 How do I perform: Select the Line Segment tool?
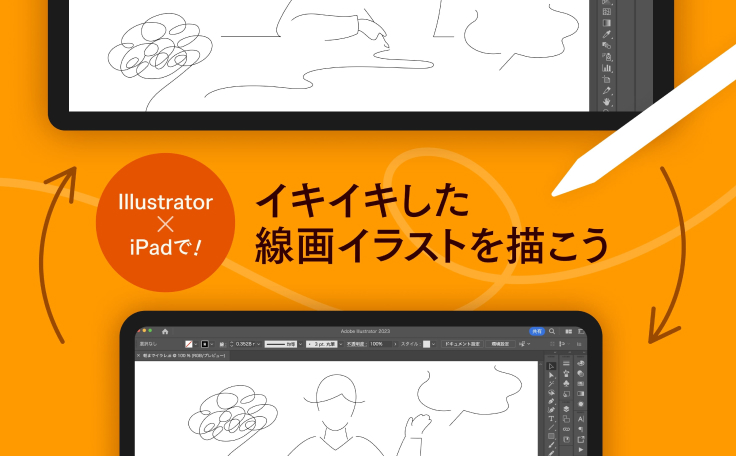(552, 427)
